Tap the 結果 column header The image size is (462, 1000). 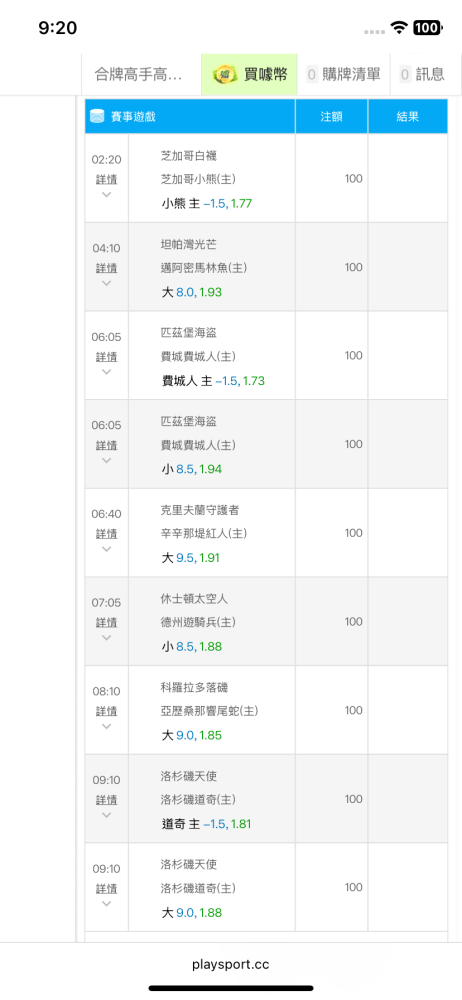[x=408, y=117]
